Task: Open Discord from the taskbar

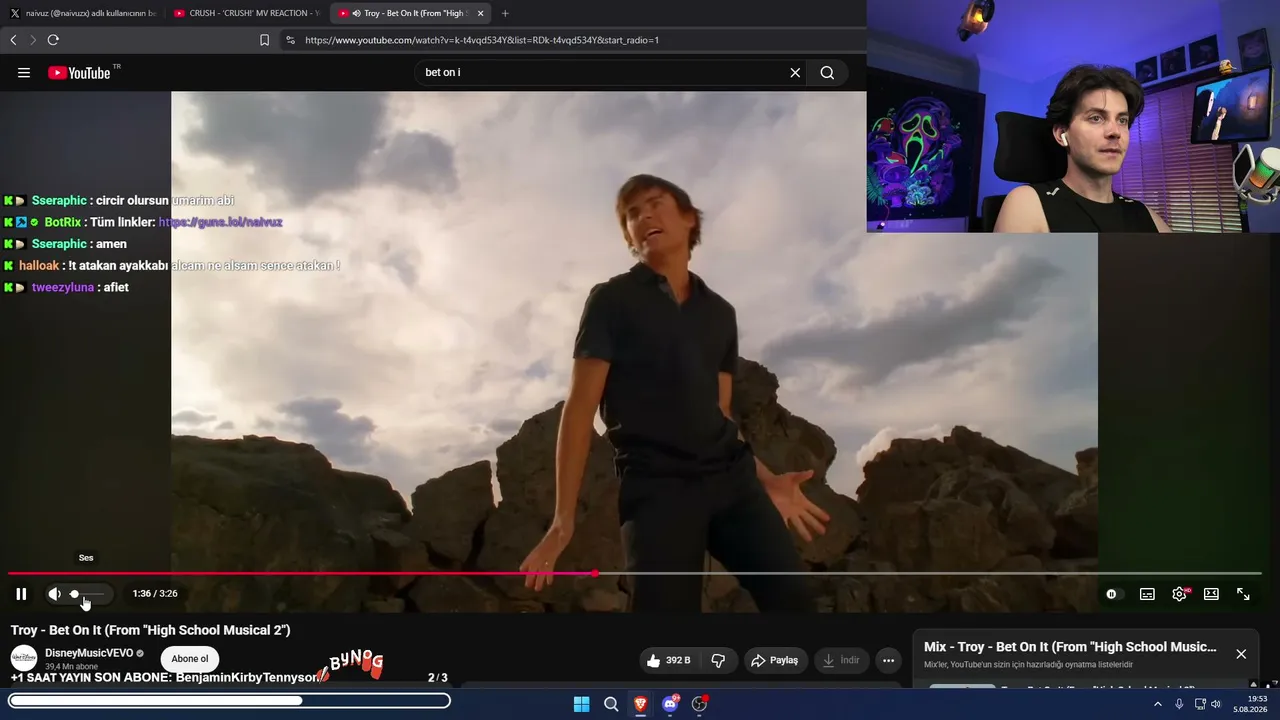Action: tap(670, 704)
